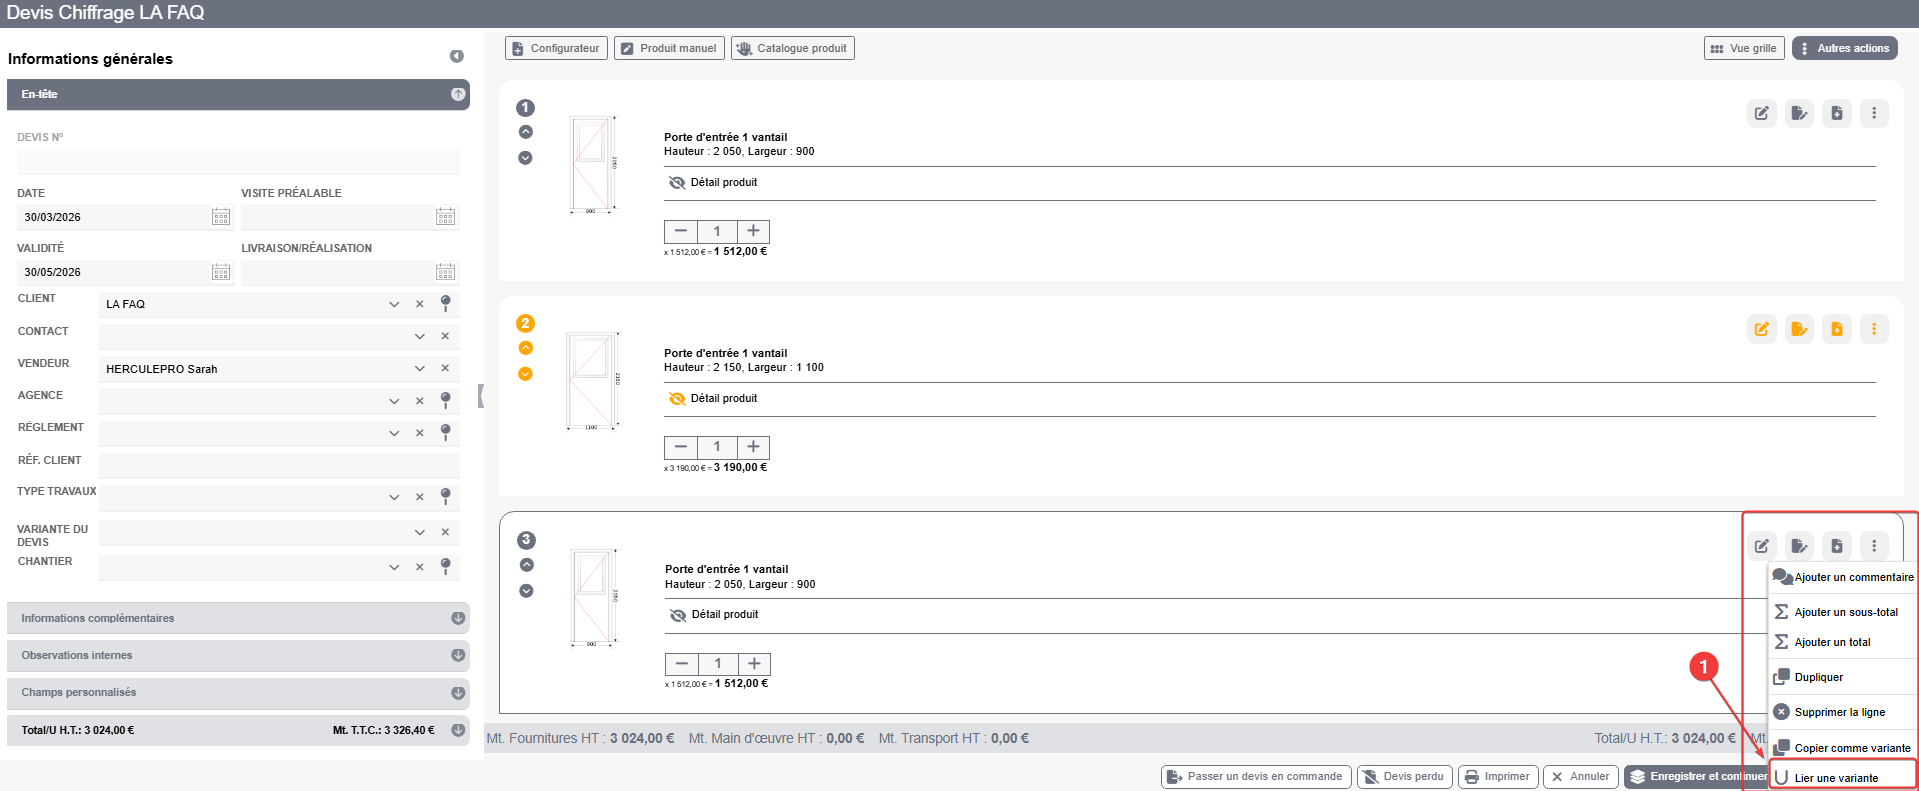Switch to Vue grille
Screen dimensions: 1919x791
coord(1744,48)
